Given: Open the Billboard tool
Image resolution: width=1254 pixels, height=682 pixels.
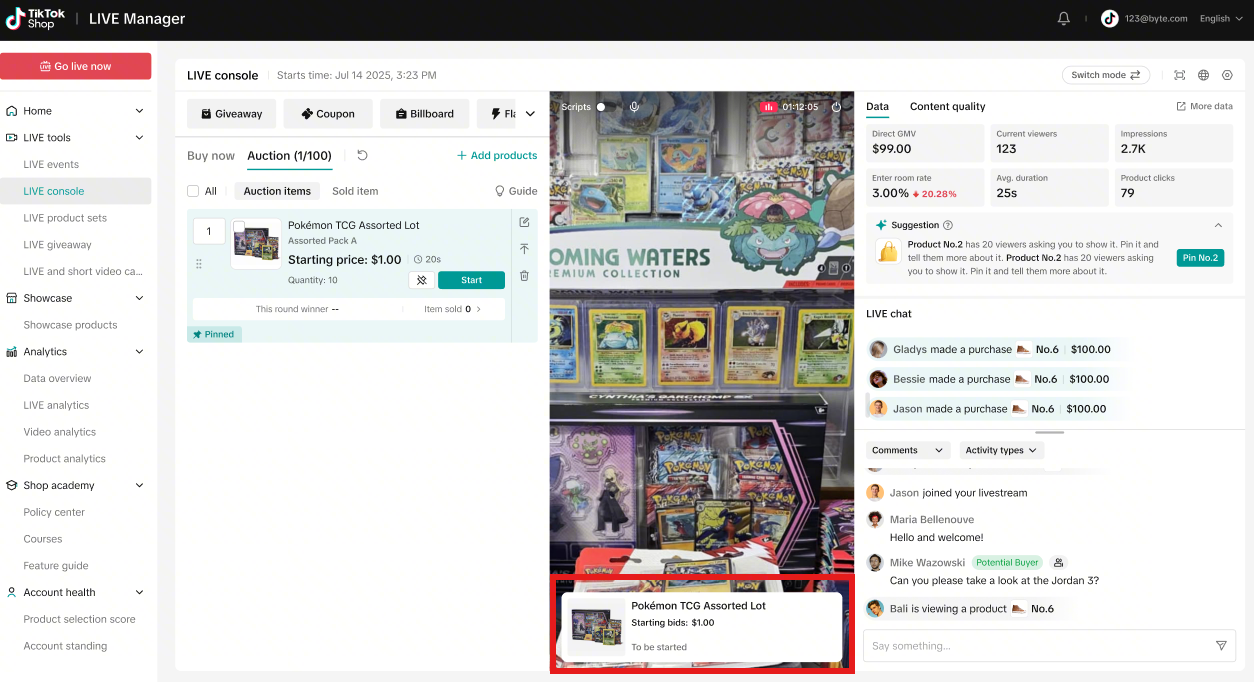Looking at the screenshot, I should pyautogui.click(x=424, y=114).
